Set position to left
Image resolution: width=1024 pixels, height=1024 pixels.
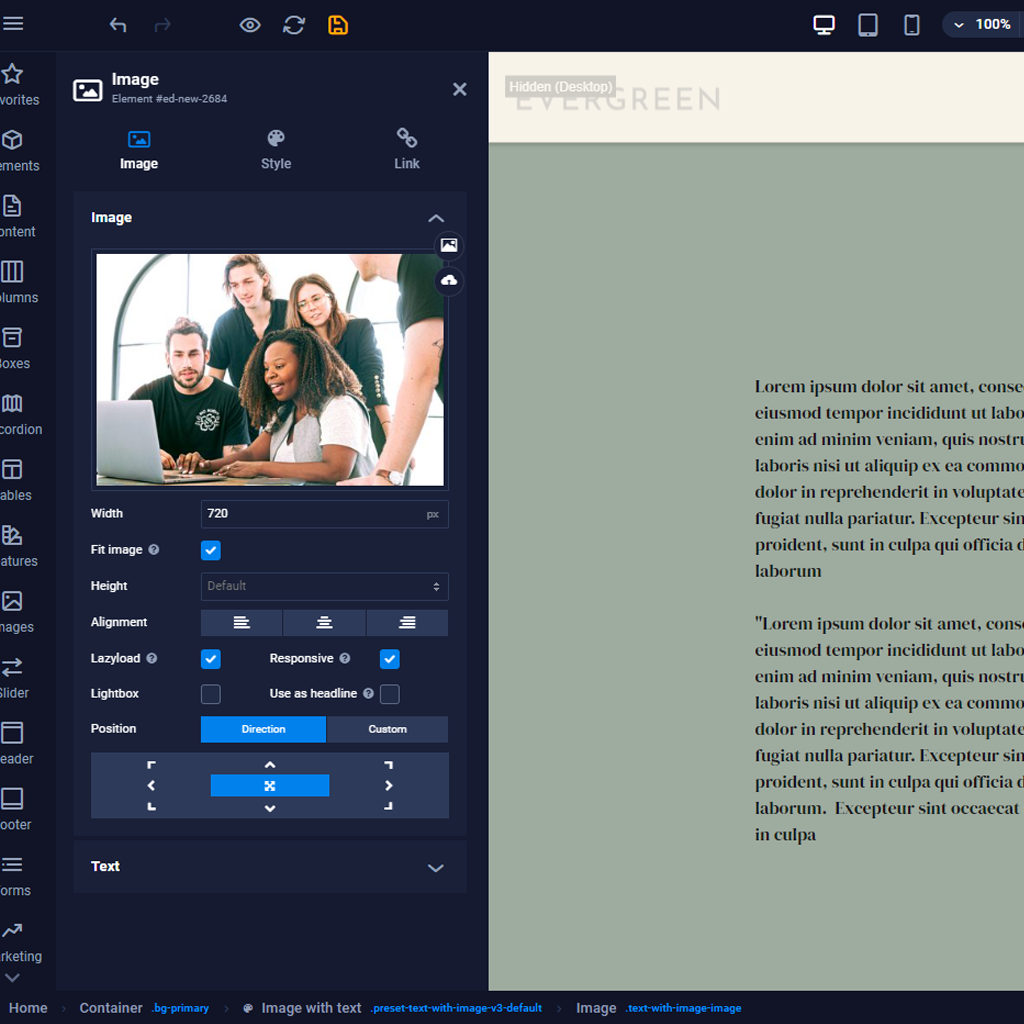coord(152,786)
